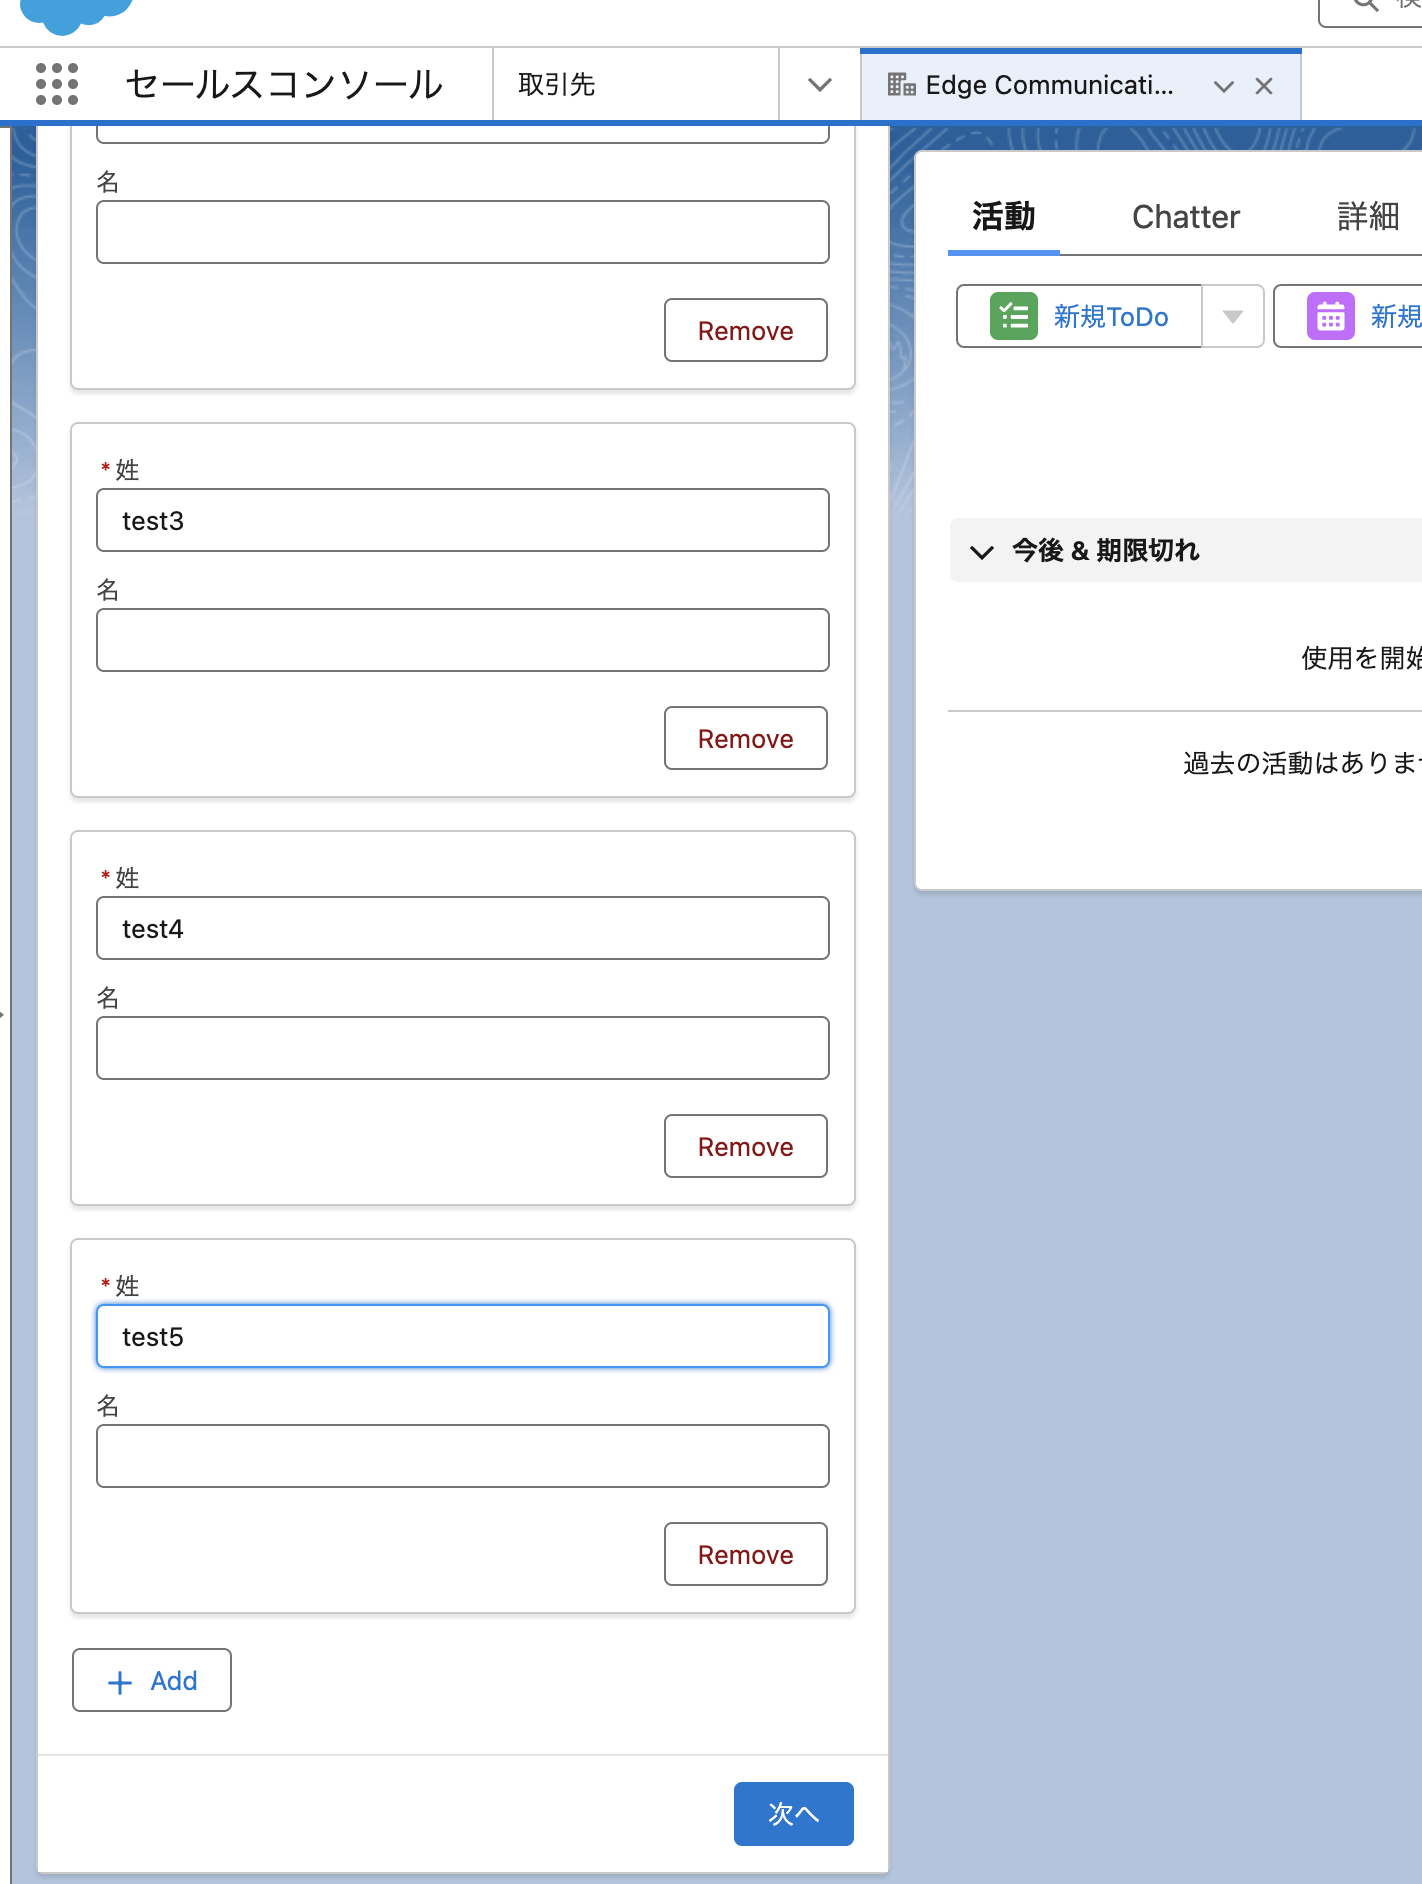Click the search magnifier icon

tap(1366, 4)
